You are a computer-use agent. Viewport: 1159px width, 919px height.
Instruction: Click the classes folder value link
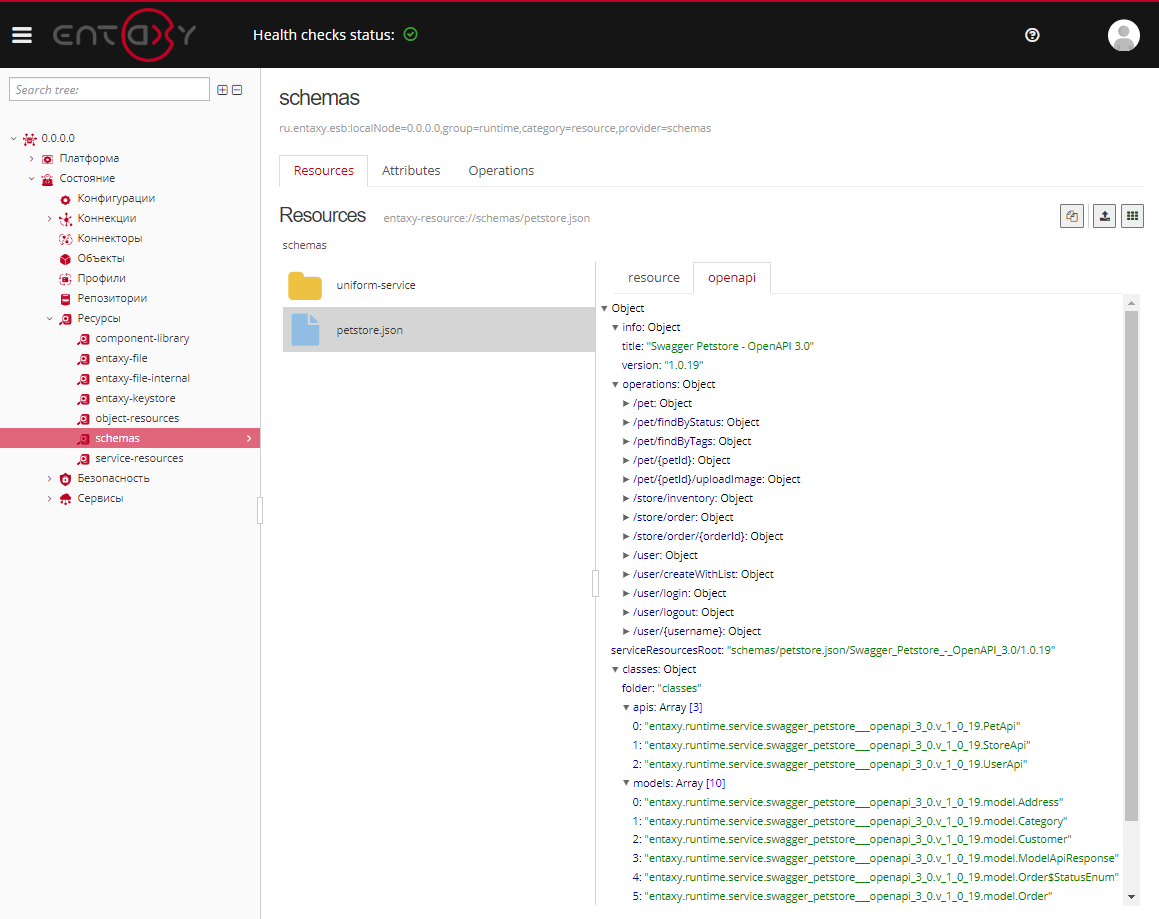coord(681,688)
